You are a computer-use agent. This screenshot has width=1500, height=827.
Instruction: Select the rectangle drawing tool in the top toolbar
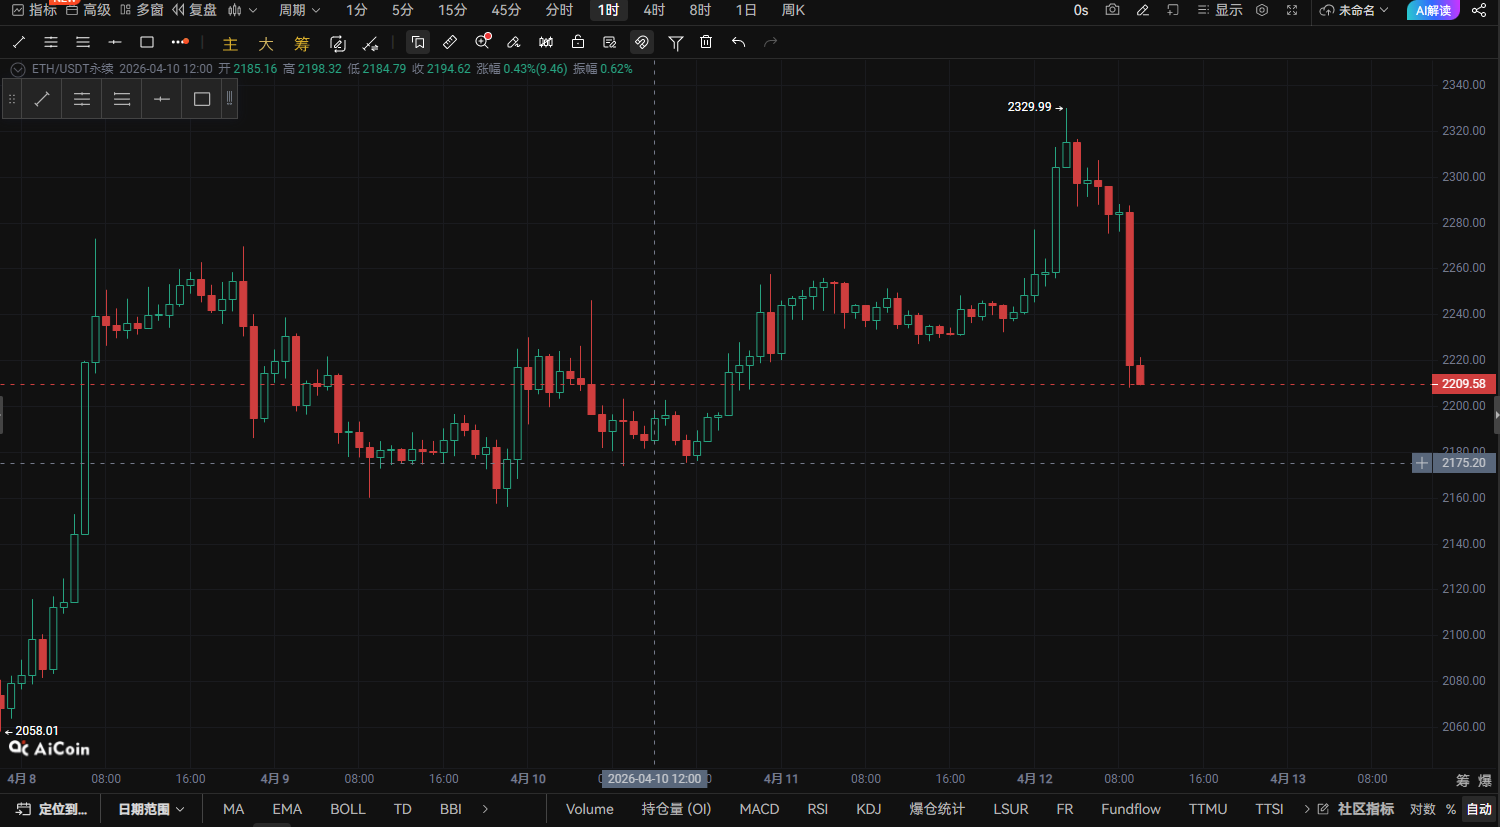click(x=147, y=42)
